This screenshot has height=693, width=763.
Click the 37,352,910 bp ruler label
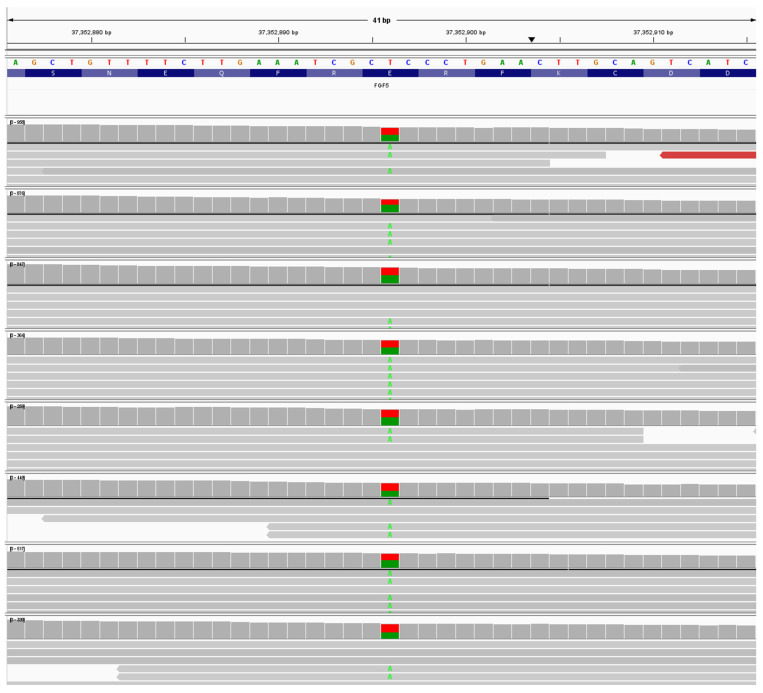653,33
